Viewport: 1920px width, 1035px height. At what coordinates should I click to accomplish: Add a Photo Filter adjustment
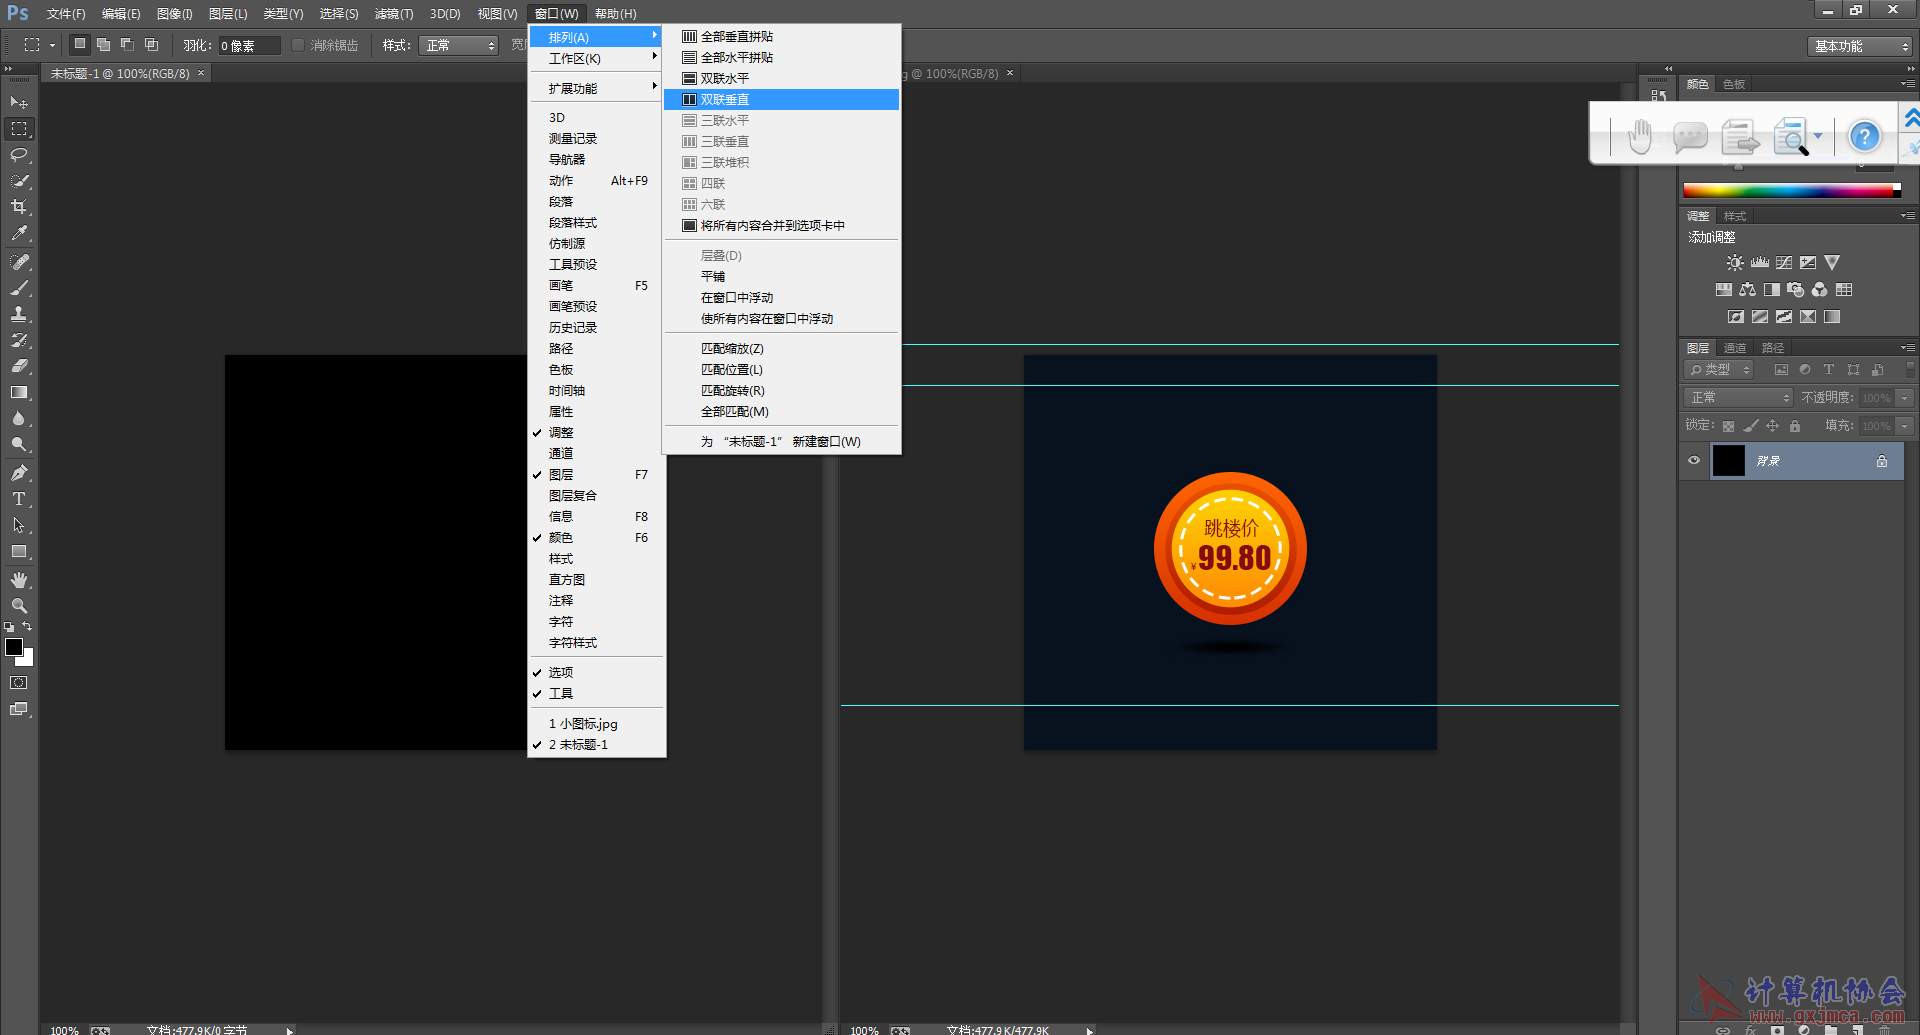tap(1796, 290)
